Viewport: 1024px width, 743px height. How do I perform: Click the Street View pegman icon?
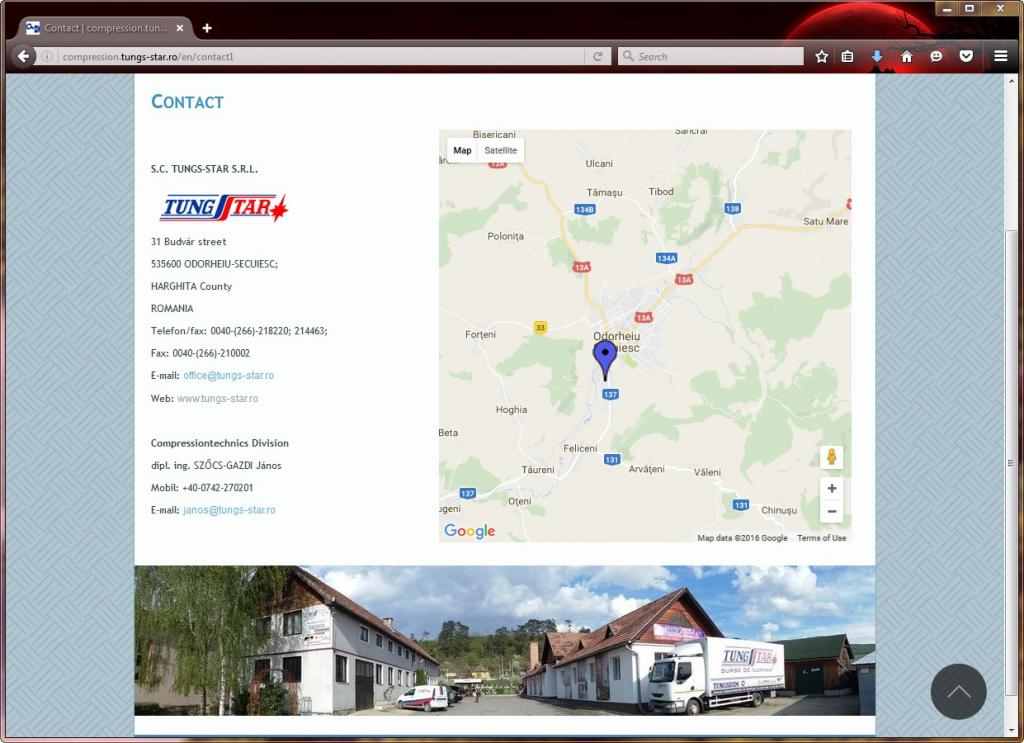pos(831,457)
